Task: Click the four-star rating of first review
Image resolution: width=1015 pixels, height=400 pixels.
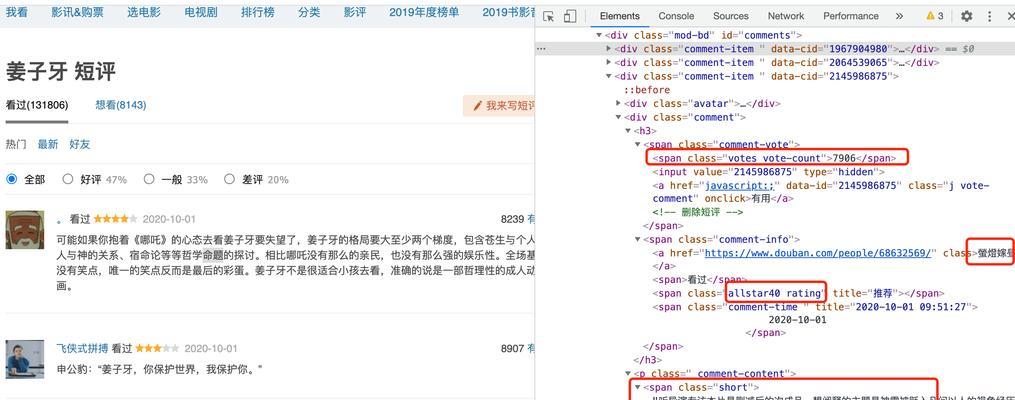Action: (115, 219)
